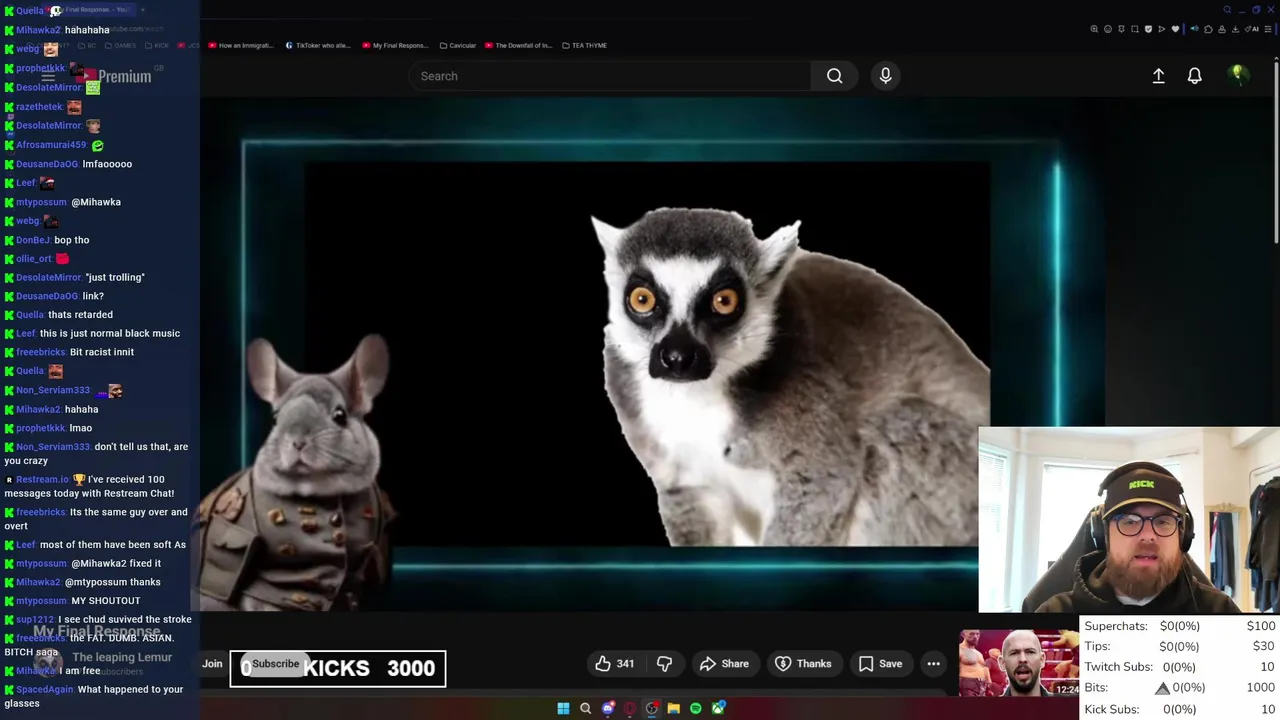Click the upload/create video arrow icon
This screenshot has height=720, width=1280.
1158,76
